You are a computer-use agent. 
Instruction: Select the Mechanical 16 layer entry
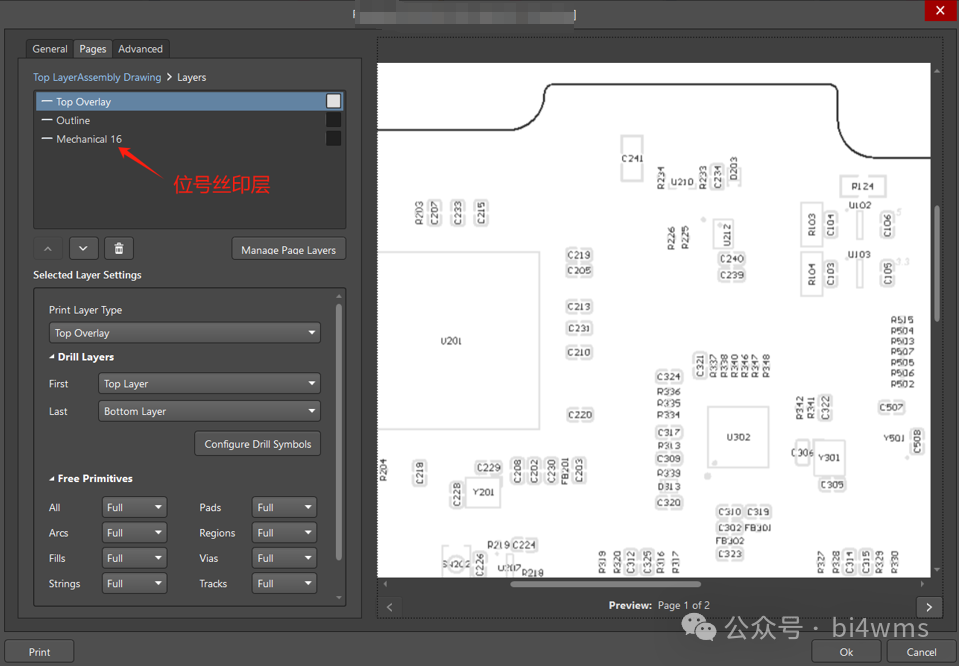click(89, 139)
